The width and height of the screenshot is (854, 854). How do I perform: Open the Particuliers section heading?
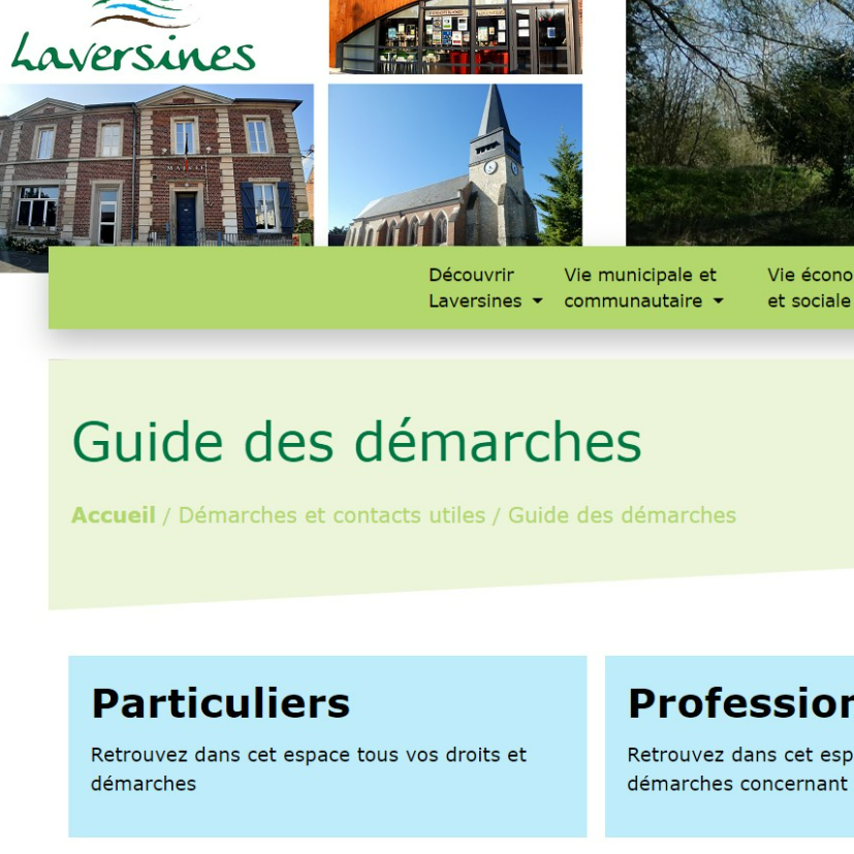[220, 703]
